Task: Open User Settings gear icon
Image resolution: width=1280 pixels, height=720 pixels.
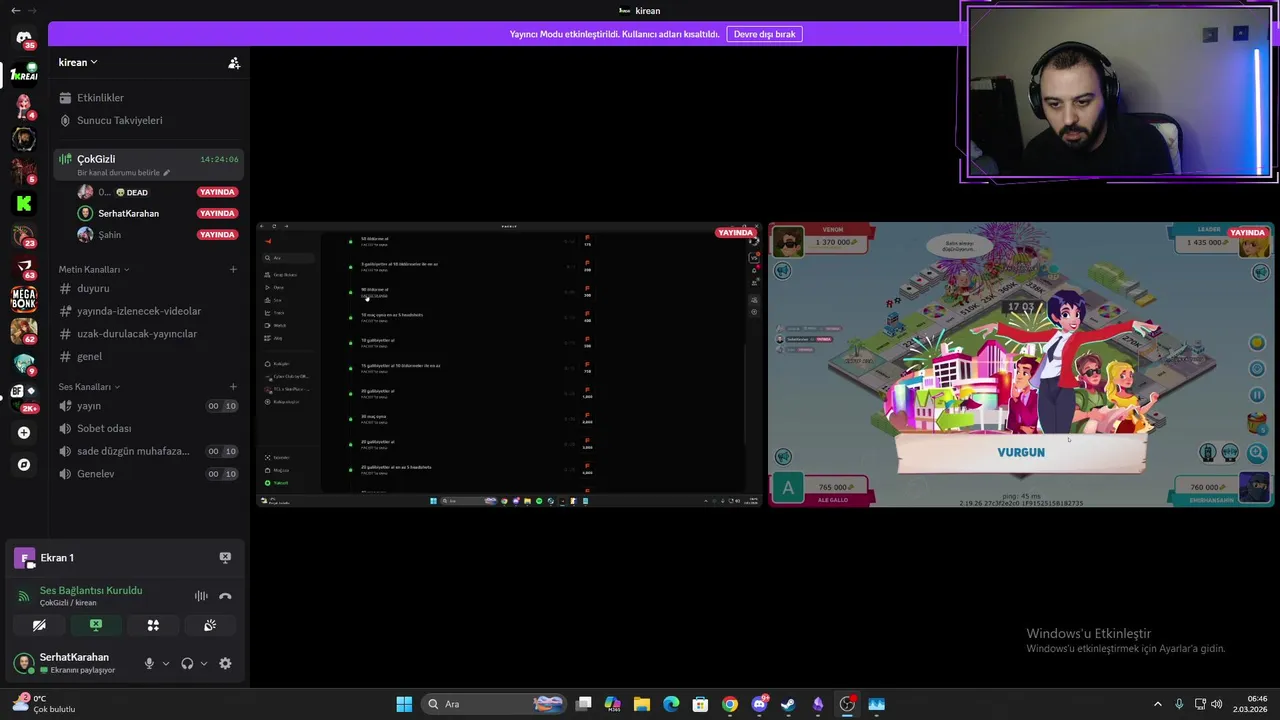Action: [225, 663]
